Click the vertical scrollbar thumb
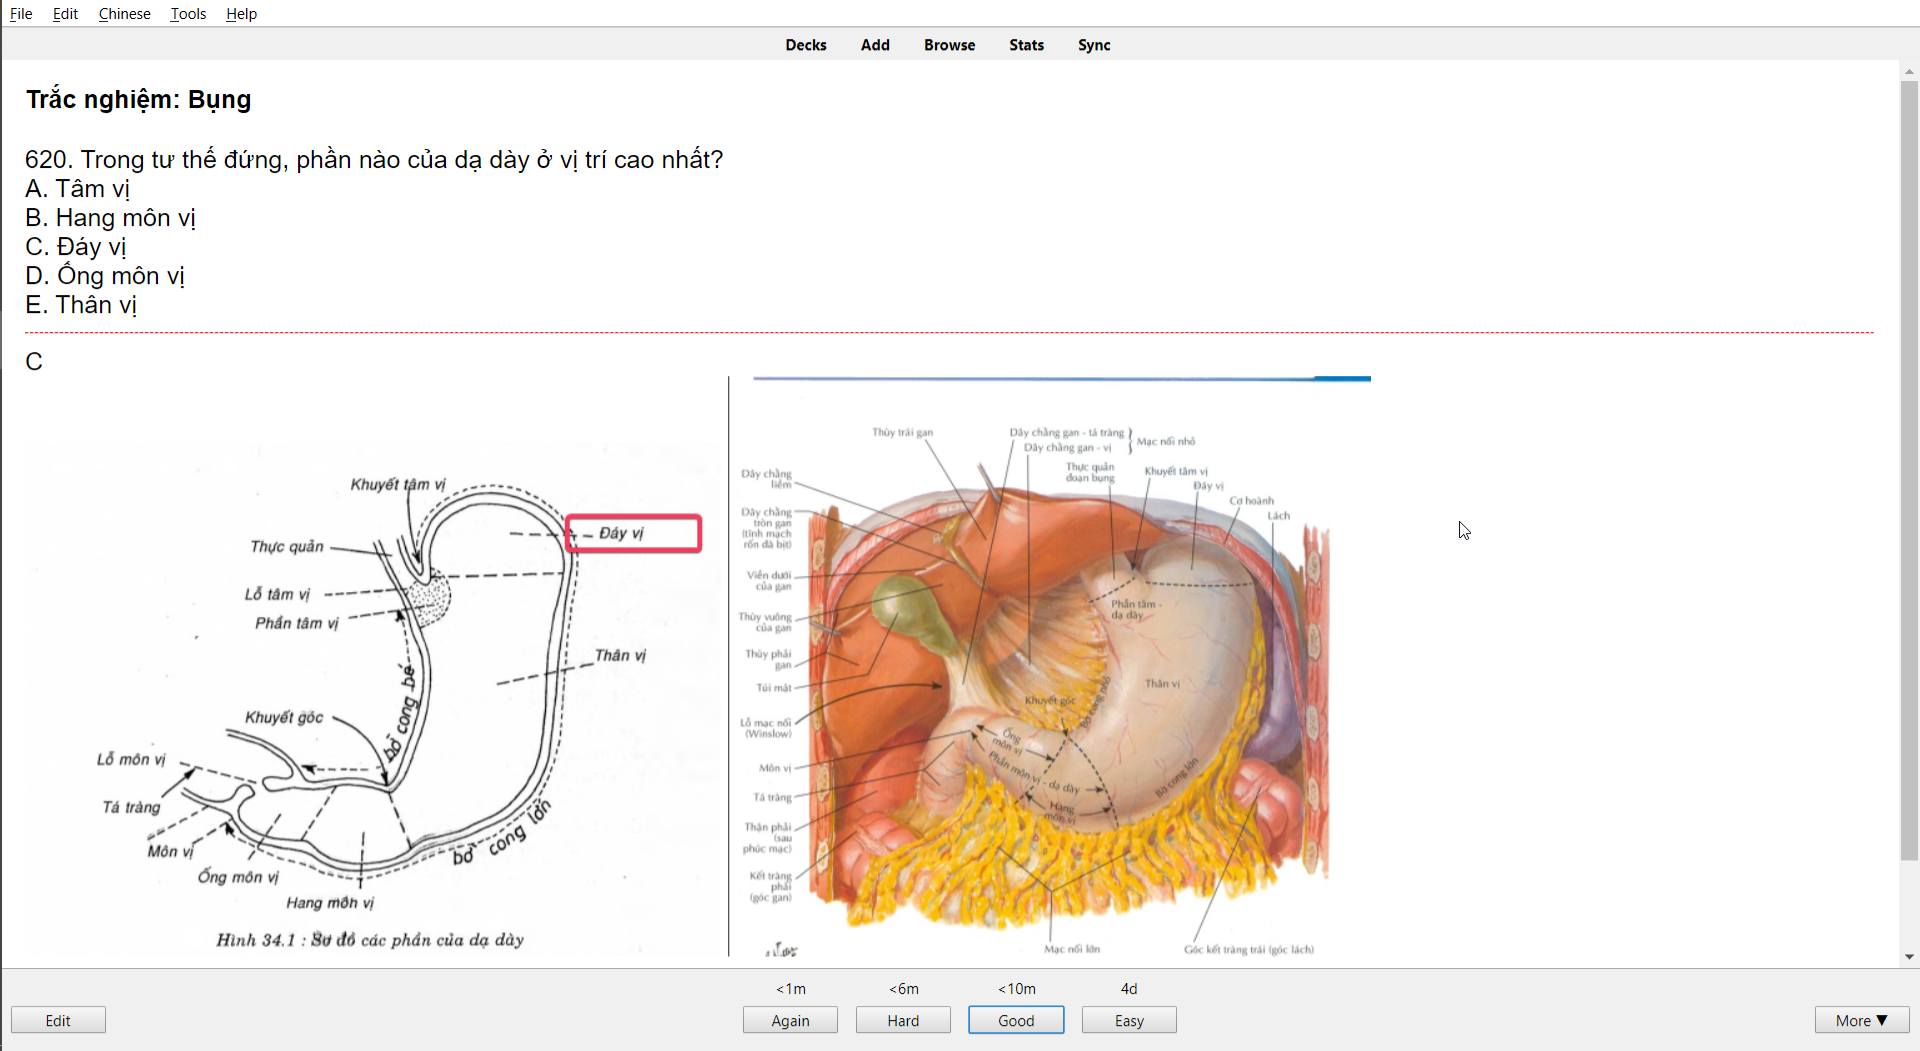The width and height of the screenshot is (1920, 1051). [x=1909, y=470]
